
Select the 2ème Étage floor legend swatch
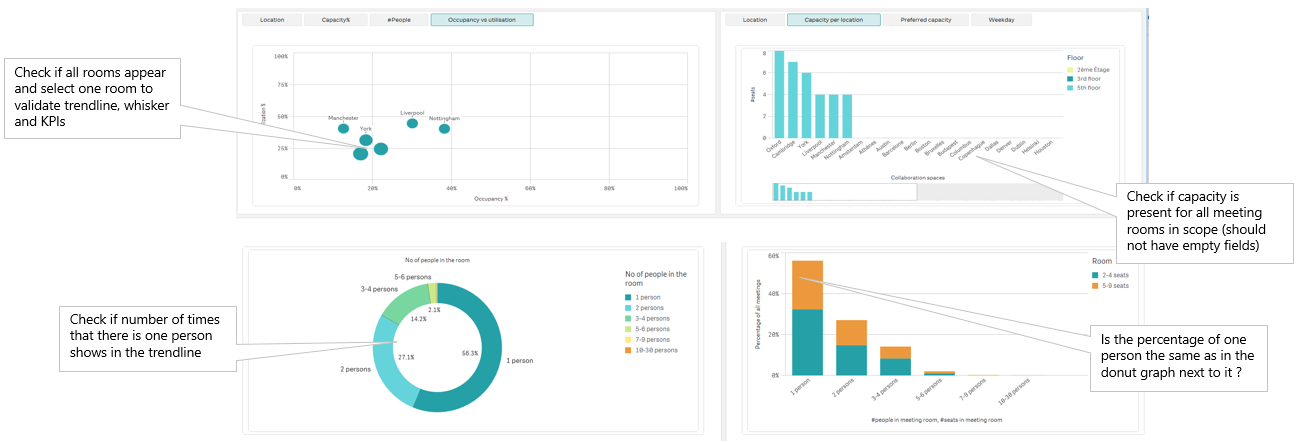tap(1070, 70)
